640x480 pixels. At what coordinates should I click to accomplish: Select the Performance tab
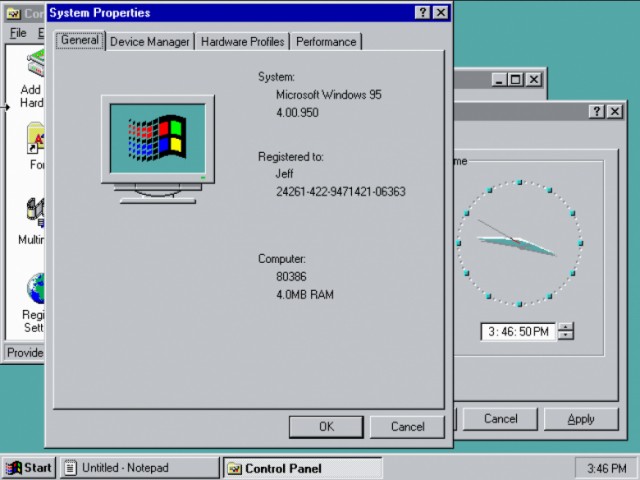tap(326, 42)
